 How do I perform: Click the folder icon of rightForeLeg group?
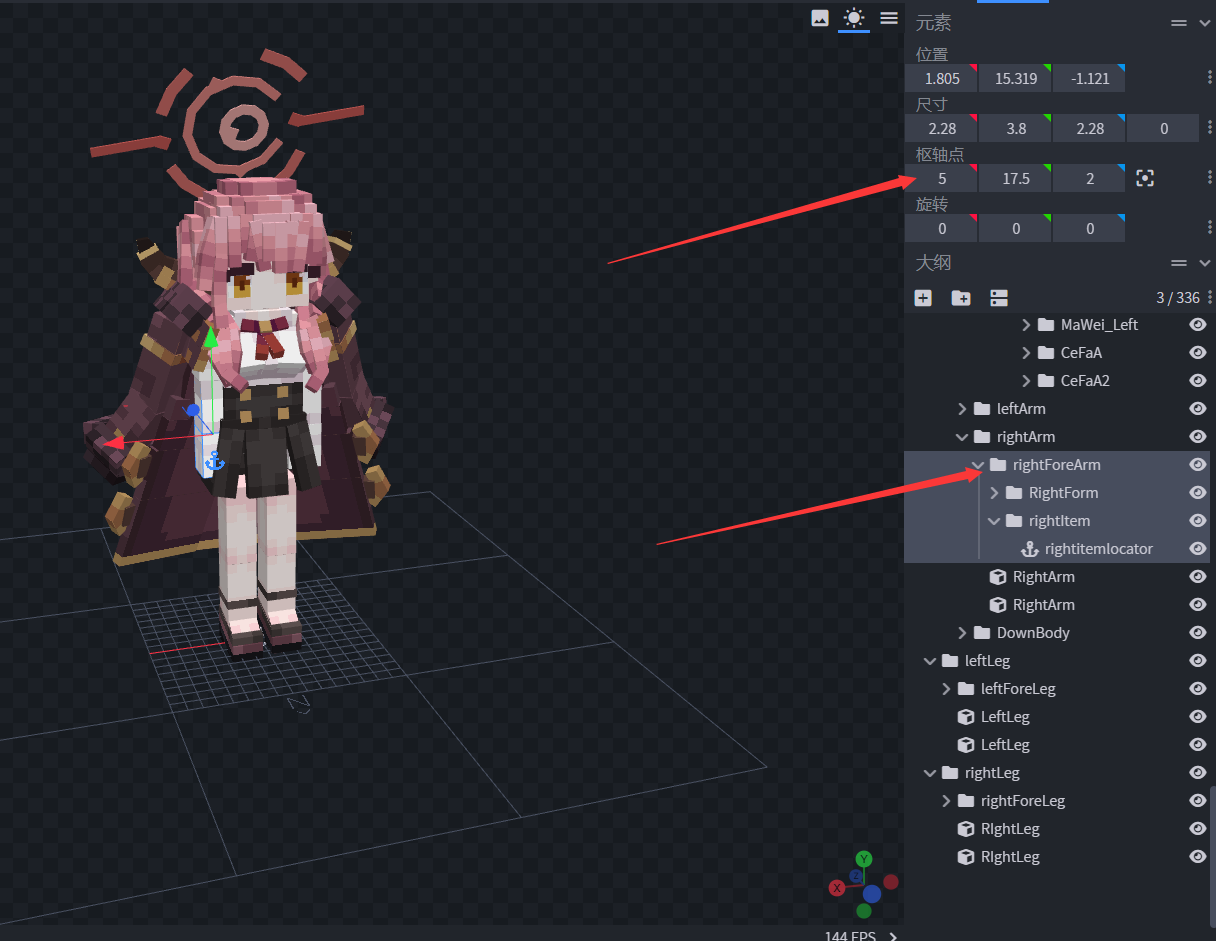966,801
